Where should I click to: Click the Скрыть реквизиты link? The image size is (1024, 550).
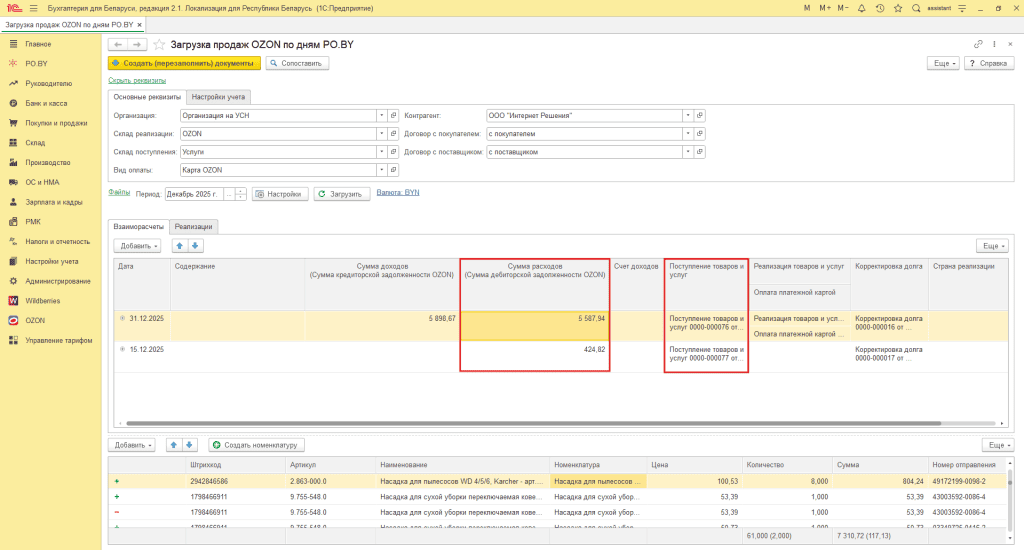pos(137,80)
